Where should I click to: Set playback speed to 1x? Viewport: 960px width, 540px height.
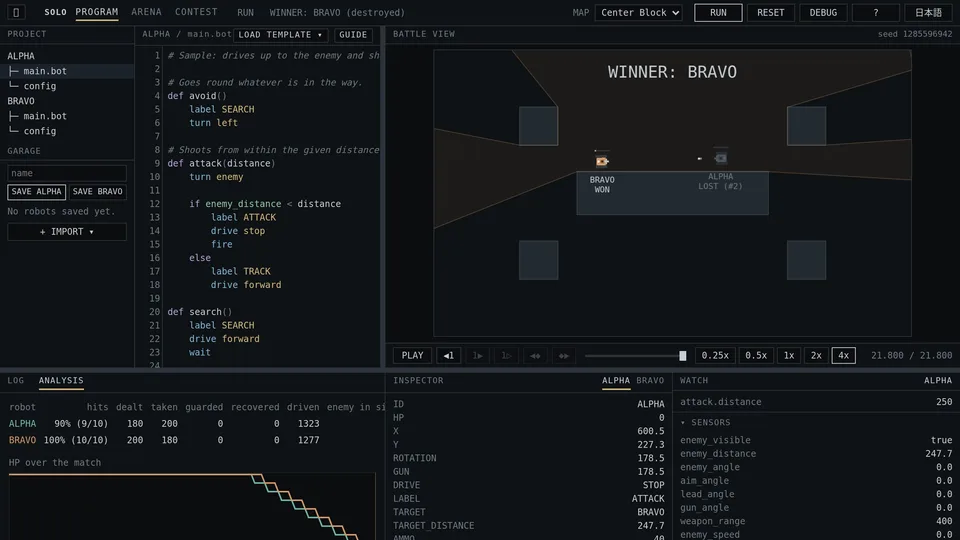(x=789, y=355)
